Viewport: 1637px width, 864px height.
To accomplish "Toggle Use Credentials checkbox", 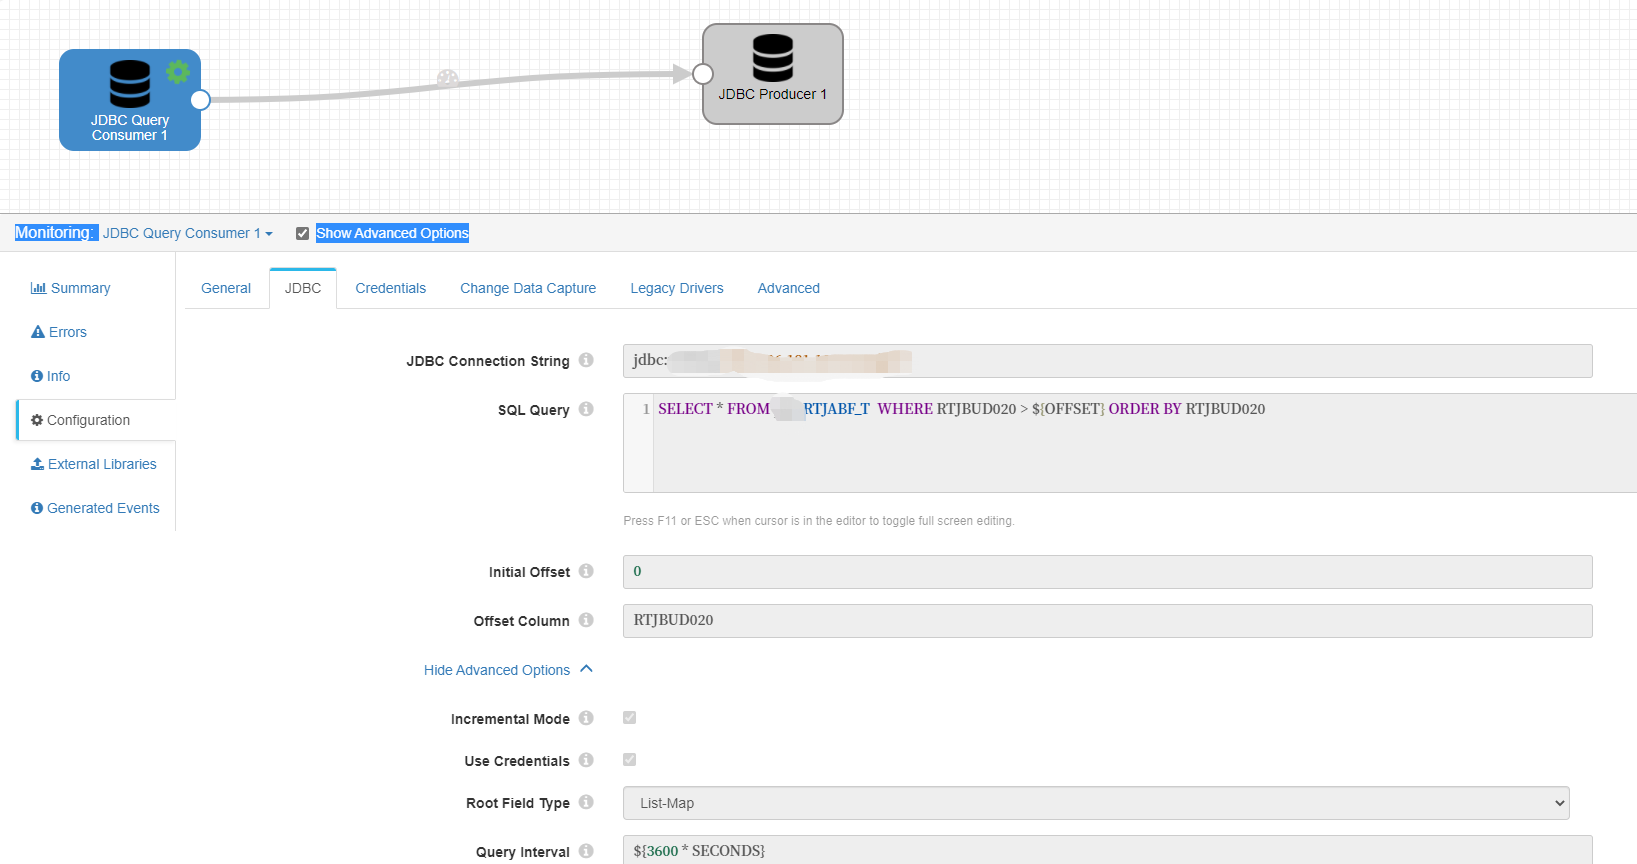I will [x=630, y=760].
